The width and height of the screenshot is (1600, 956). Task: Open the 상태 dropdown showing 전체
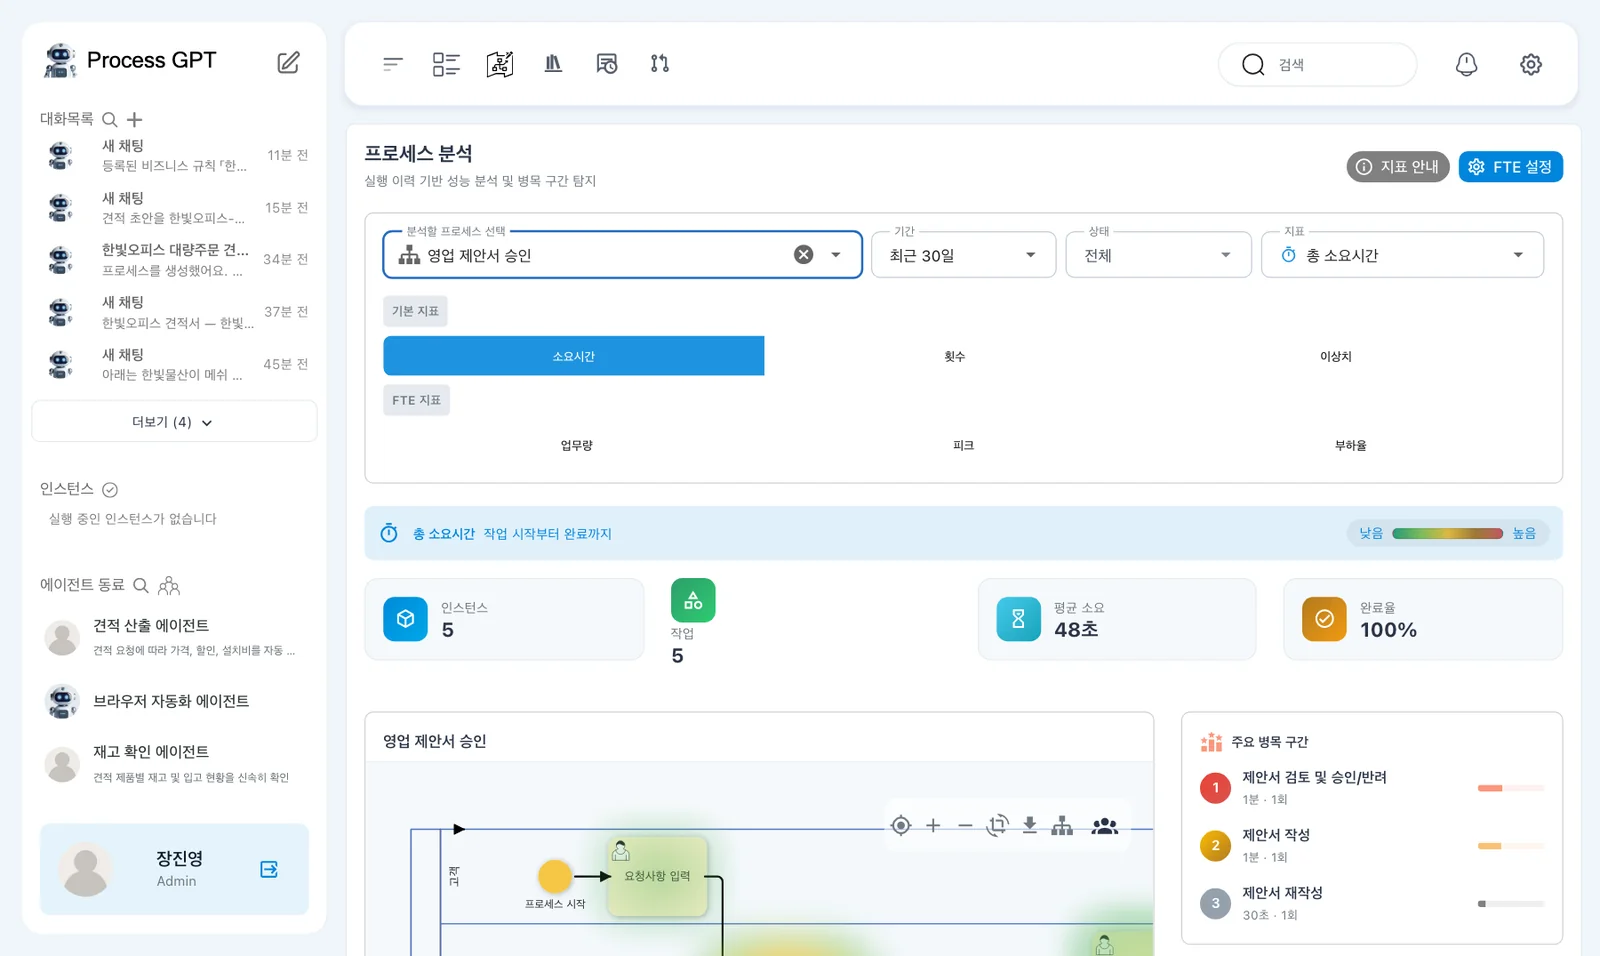coord(1158,255)
